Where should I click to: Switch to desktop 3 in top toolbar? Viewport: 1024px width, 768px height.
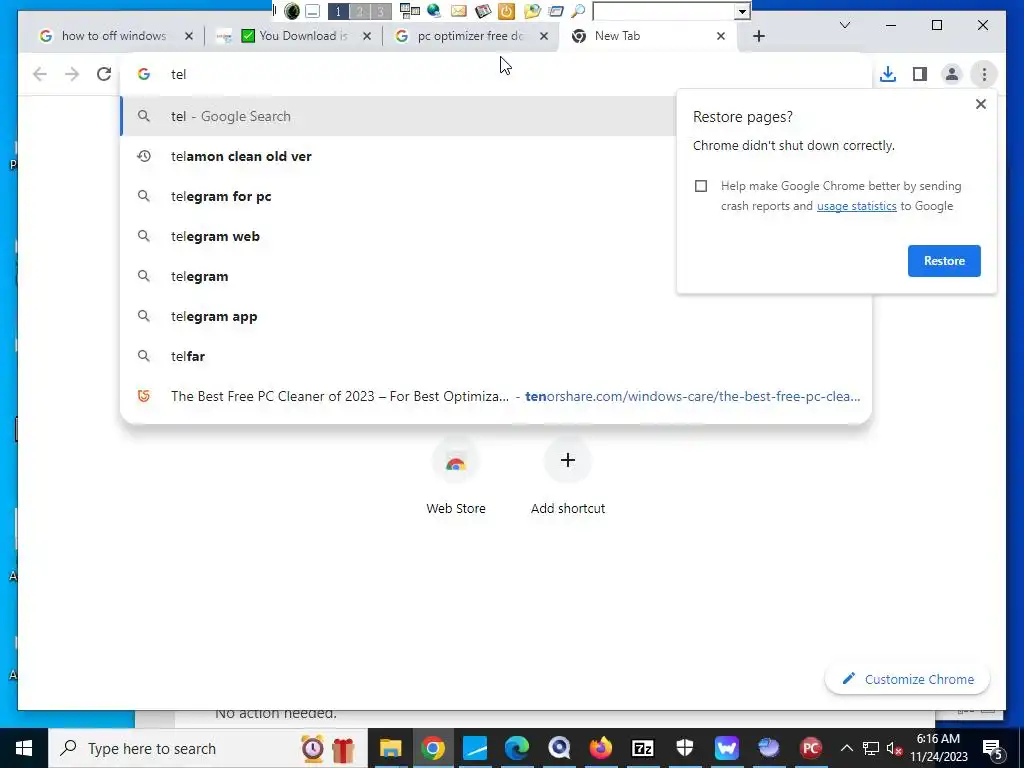tap(381, 11)
